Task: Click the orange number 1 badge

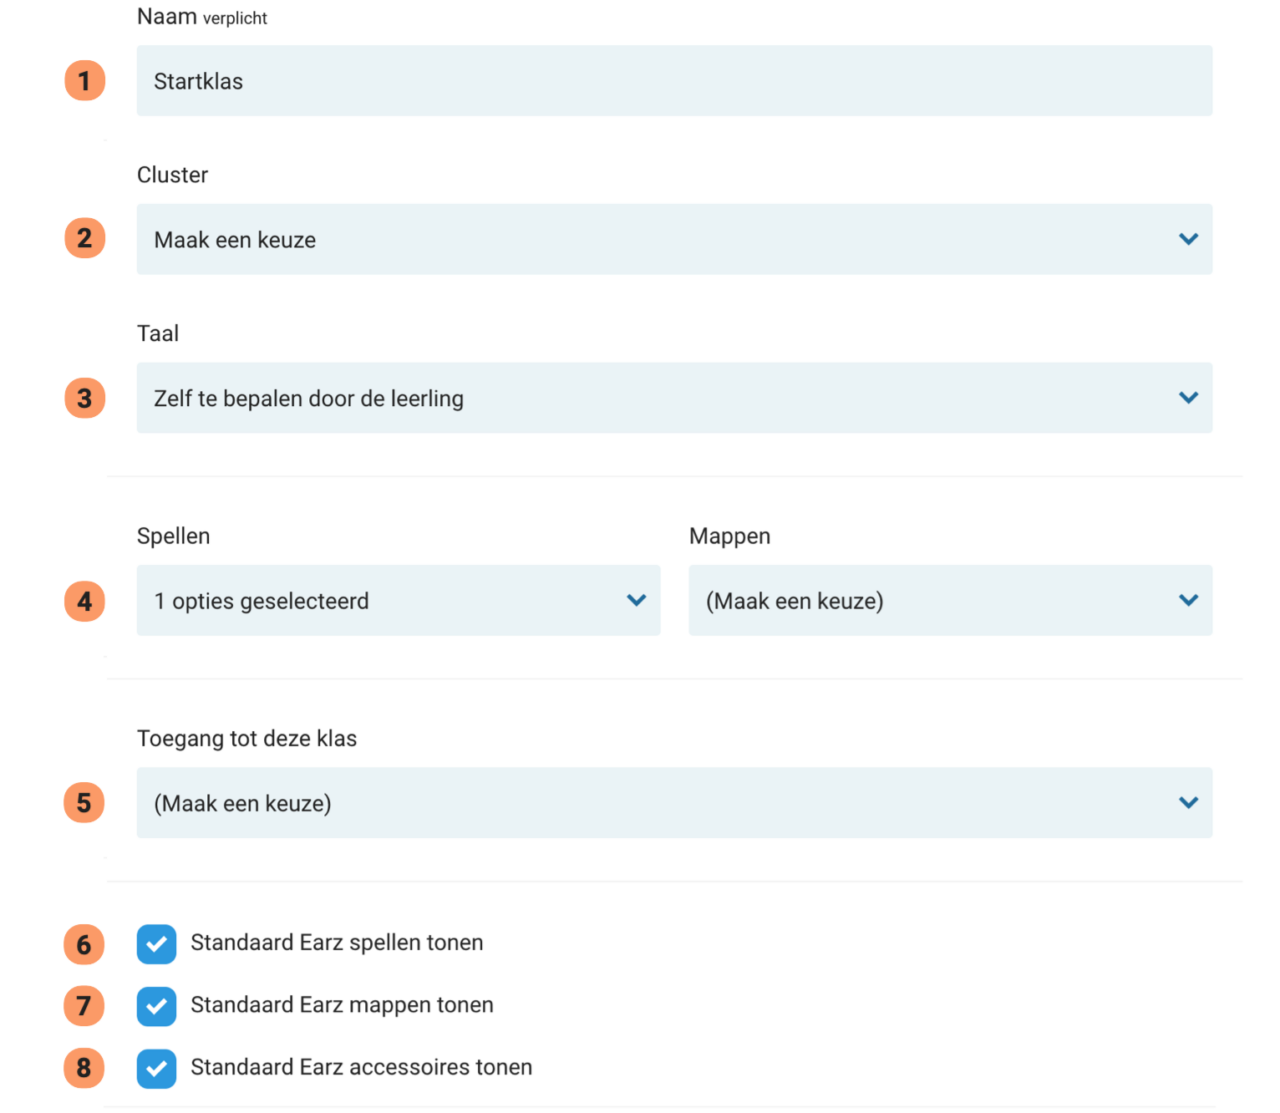Action: [85, 81]
